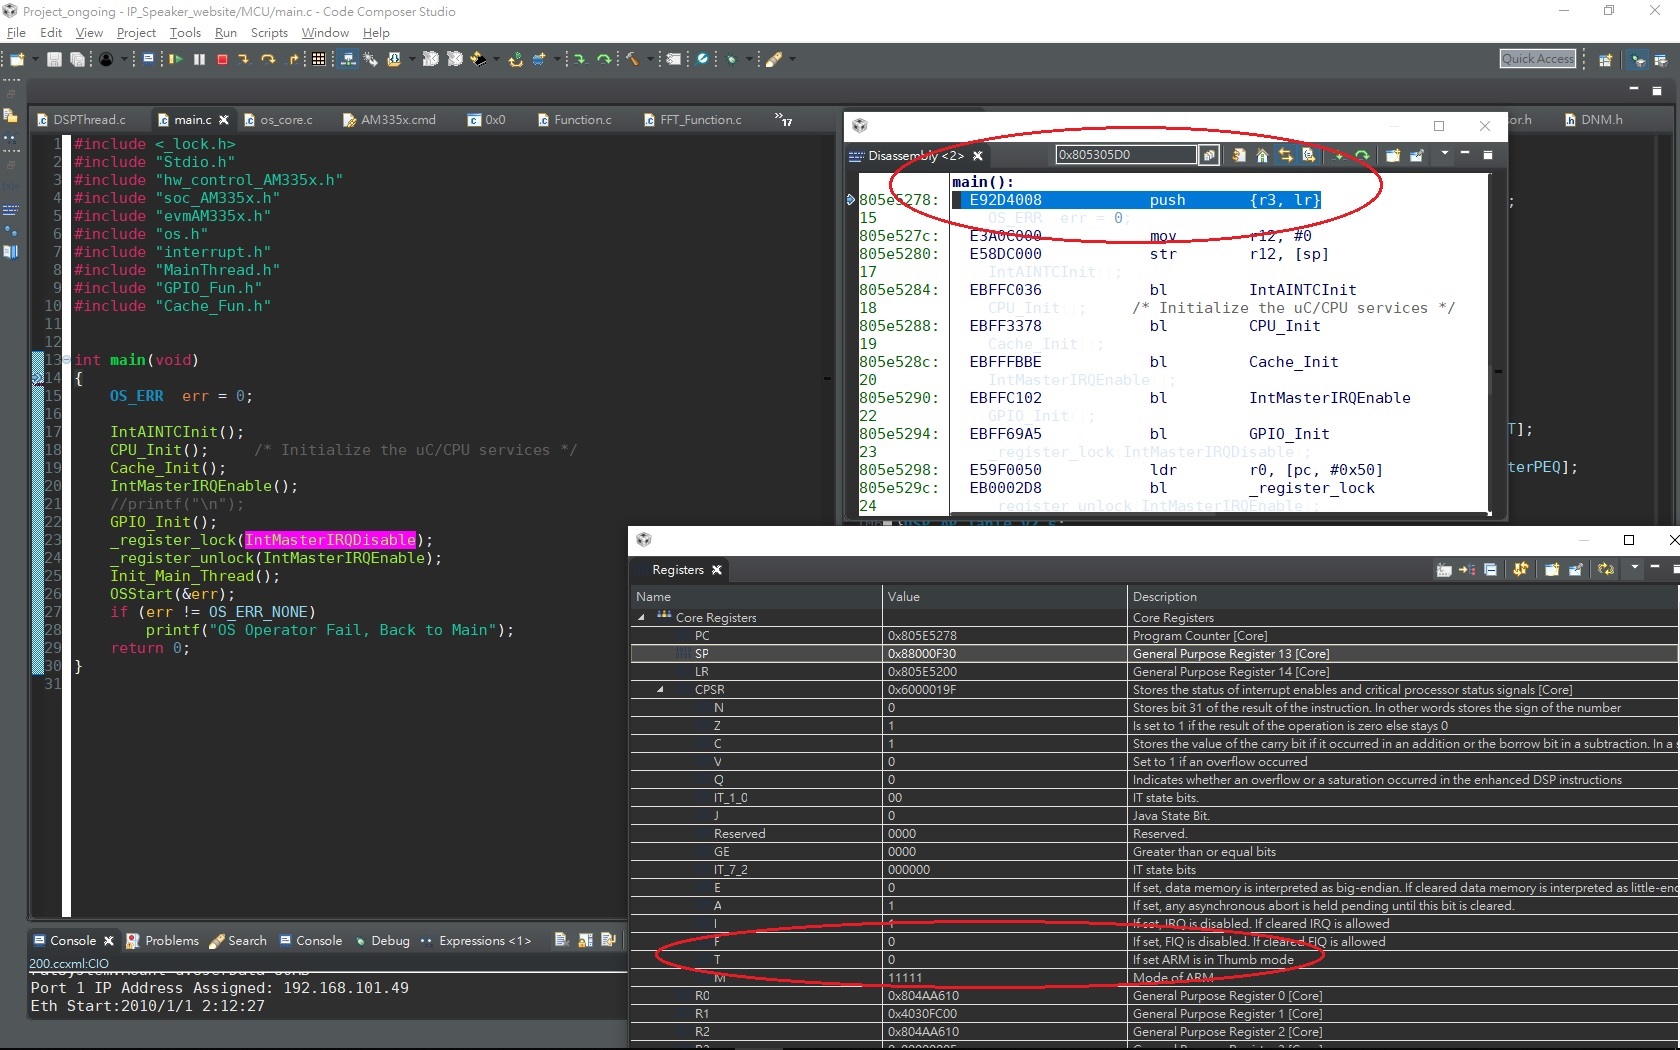
Task: Close the Registers view tab
Action: coord(716,570)
